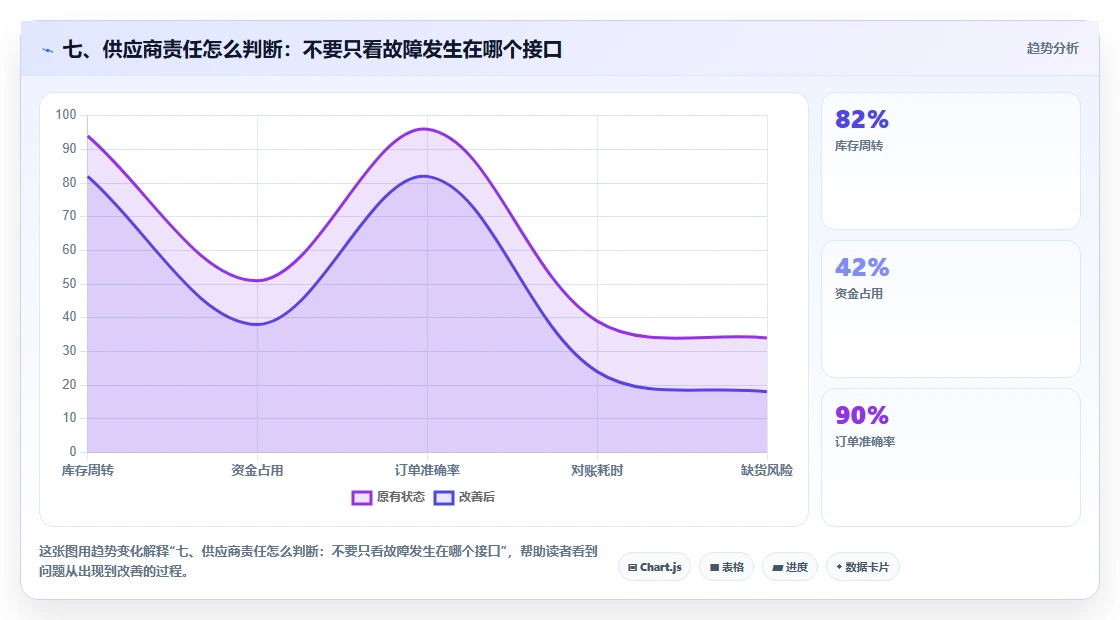Select the 表格 tag chip
The image size is (1120, 620).
pyautogui.click(x=726, y=567)
